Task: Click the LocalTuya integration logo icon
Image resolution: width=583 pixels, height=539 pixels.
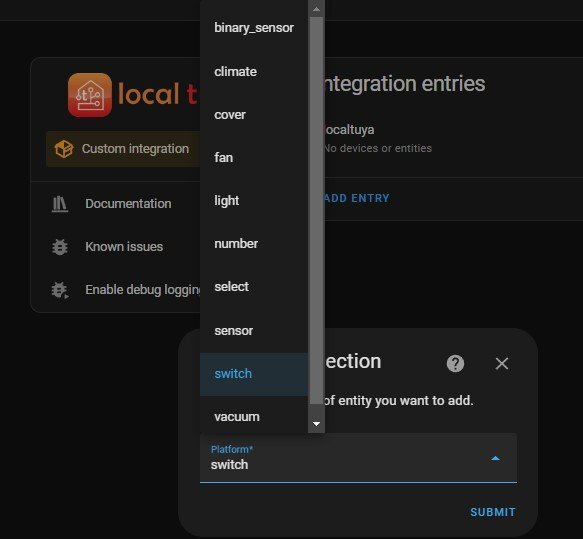Action: click(90, 95)
